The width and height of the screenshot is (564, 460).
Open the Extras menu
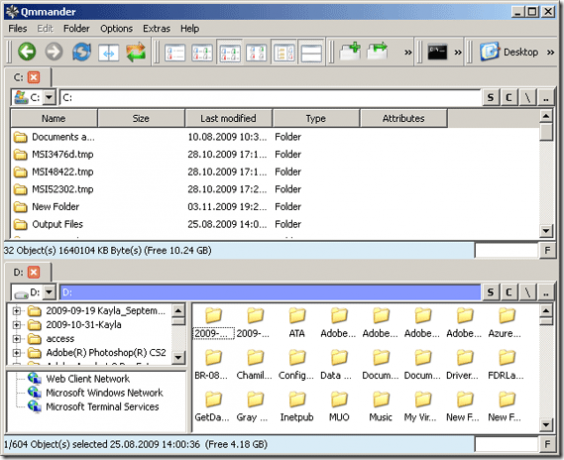coord(156,28)
